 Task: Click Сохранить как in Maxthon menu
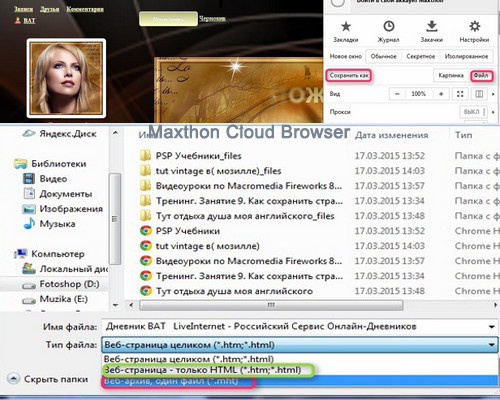click(x=349, y=76)
